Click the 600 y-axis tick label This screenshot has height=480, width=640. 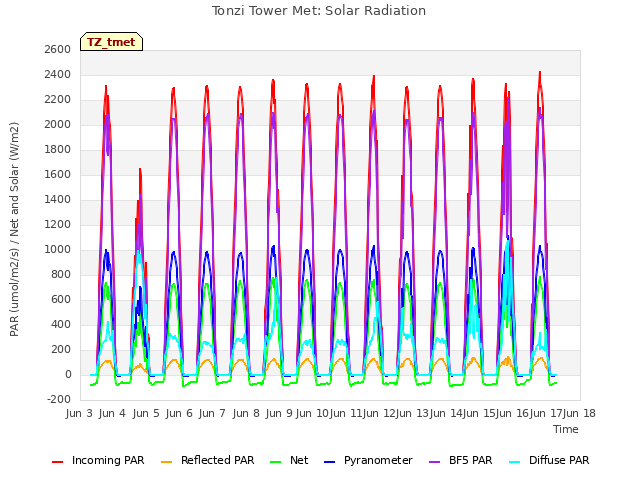[61, 300]
